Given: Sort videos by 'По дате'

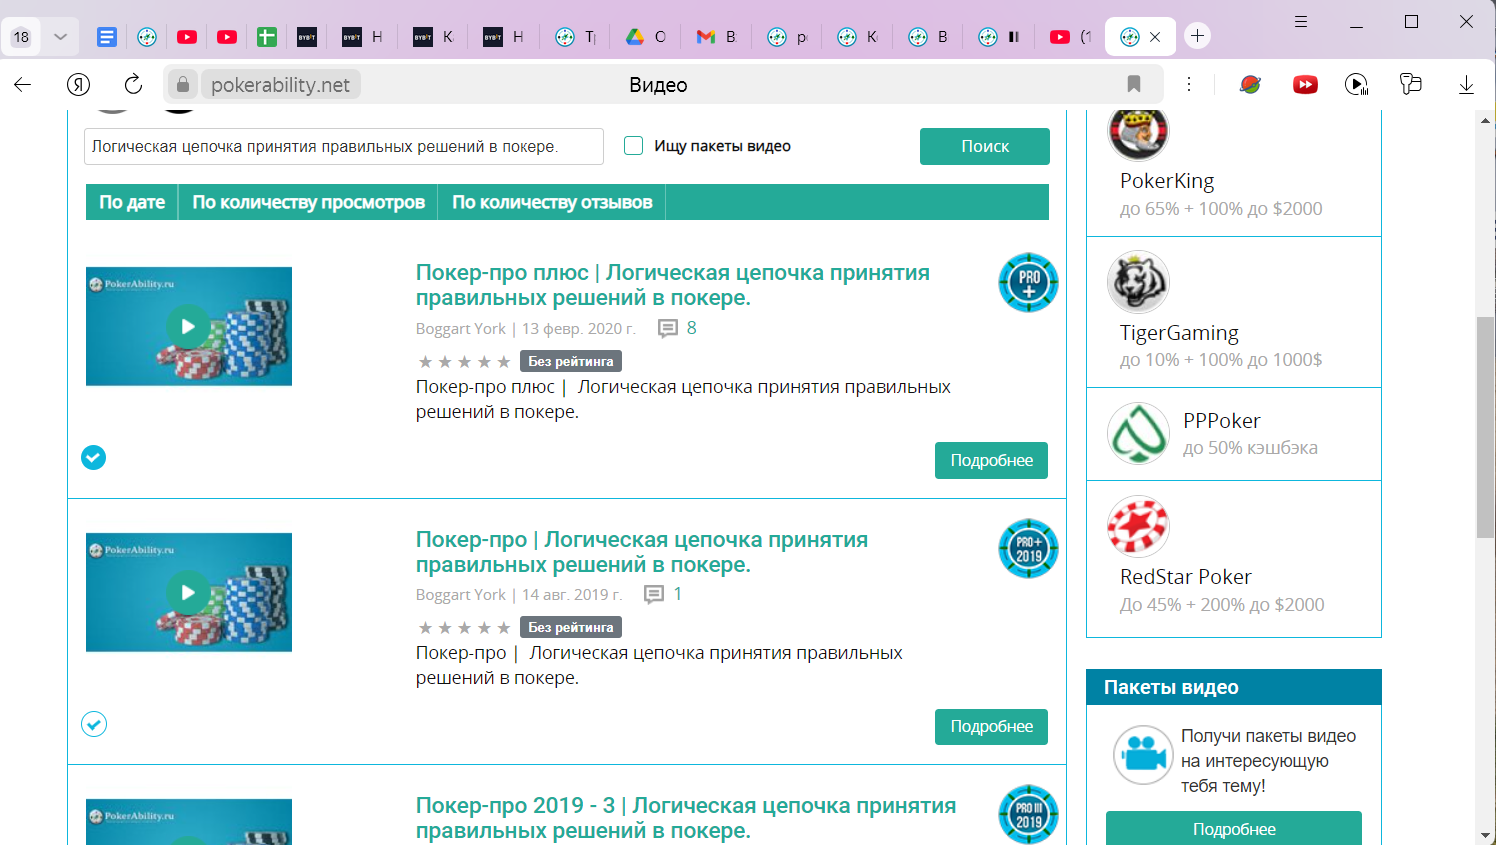Looking at the screenshot, I should click(132, 202).
